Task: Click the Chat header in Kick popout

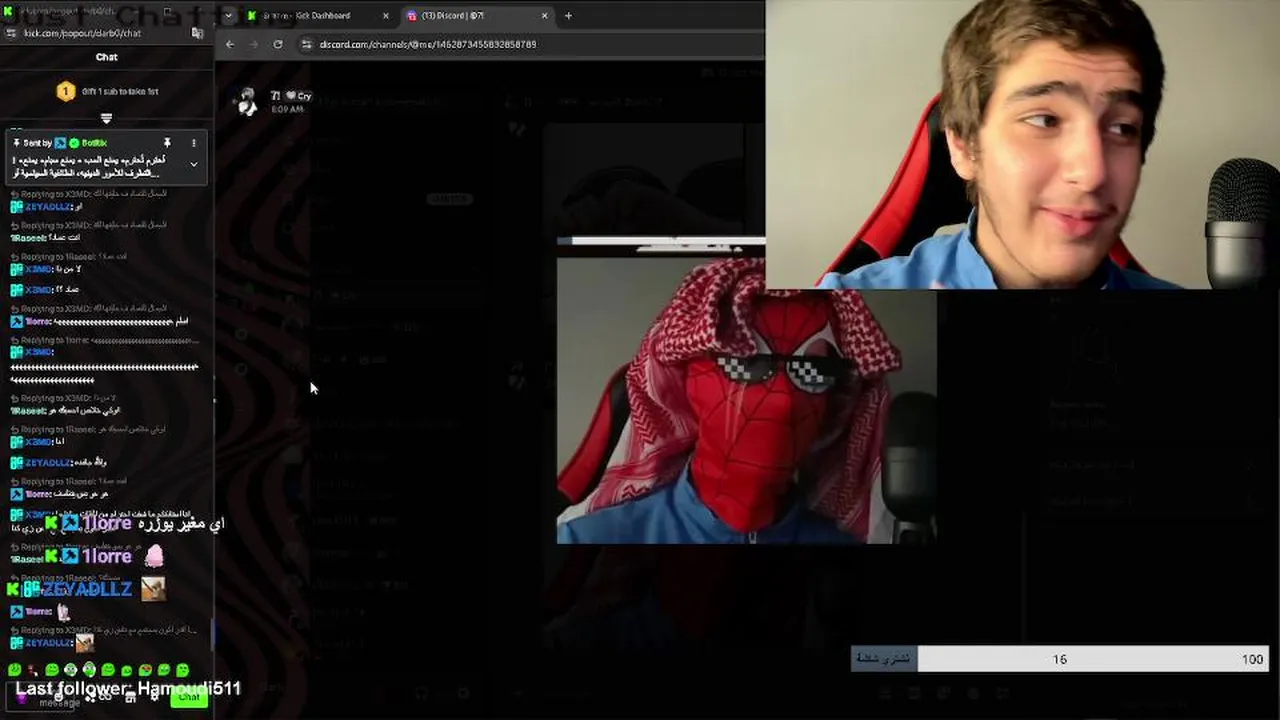Action: pos(107,57)
